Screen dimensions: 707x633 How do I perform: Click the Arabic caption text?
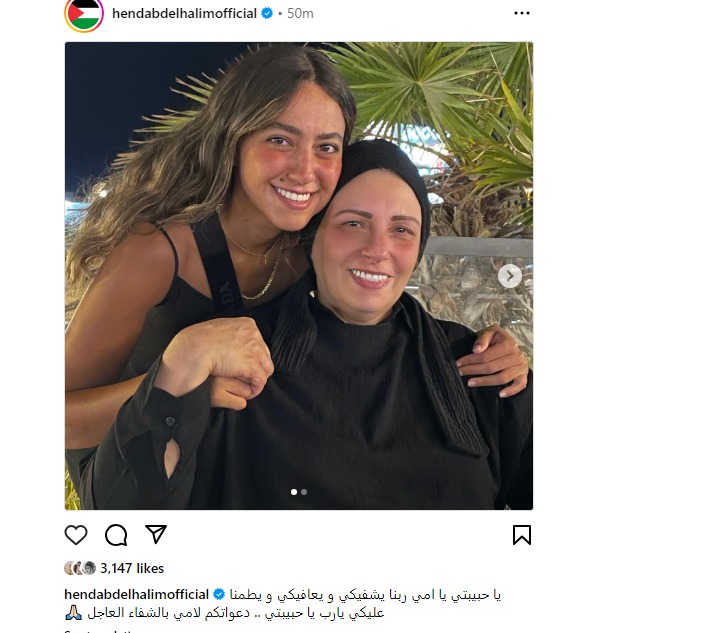(x=293, y=604)
